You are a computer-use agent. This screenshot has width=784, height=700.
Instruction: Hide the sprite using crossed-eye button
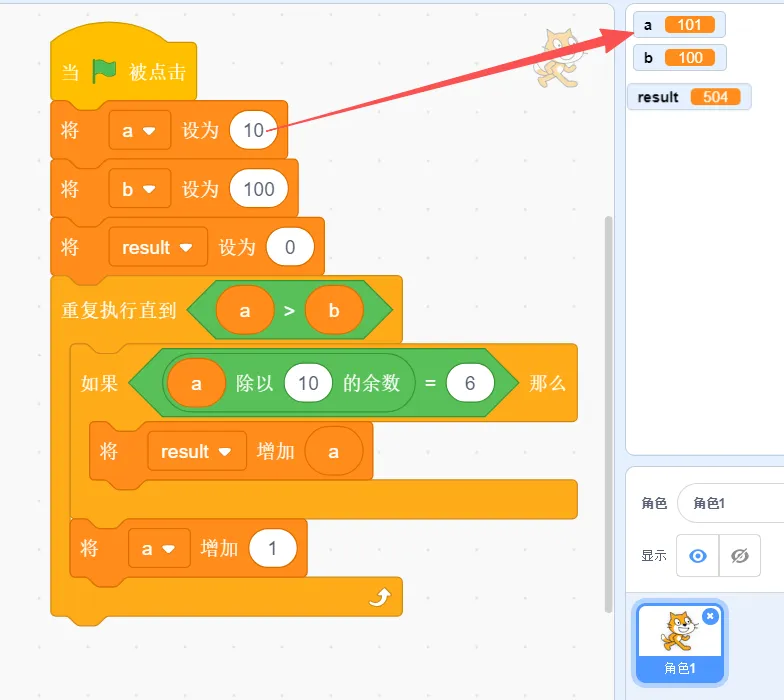740,556
